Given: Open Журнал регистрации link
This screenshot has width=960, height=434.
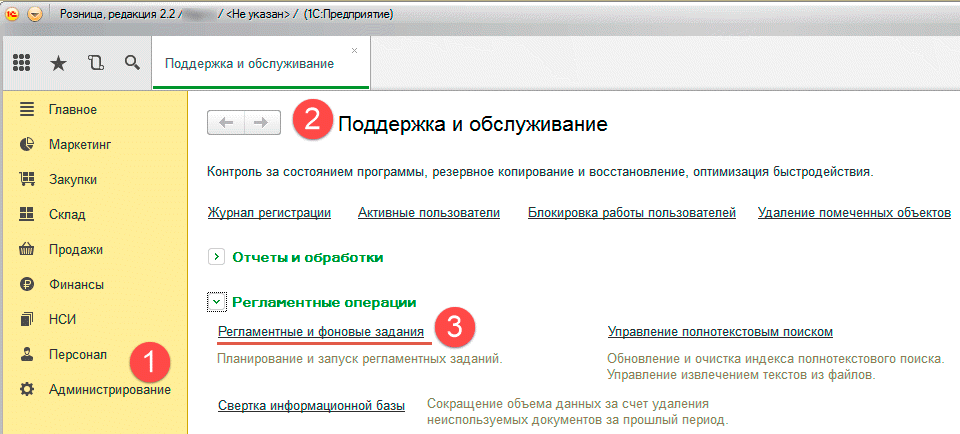Looking at the screenshot, I should pyautogui.click(x=269, y=213).
